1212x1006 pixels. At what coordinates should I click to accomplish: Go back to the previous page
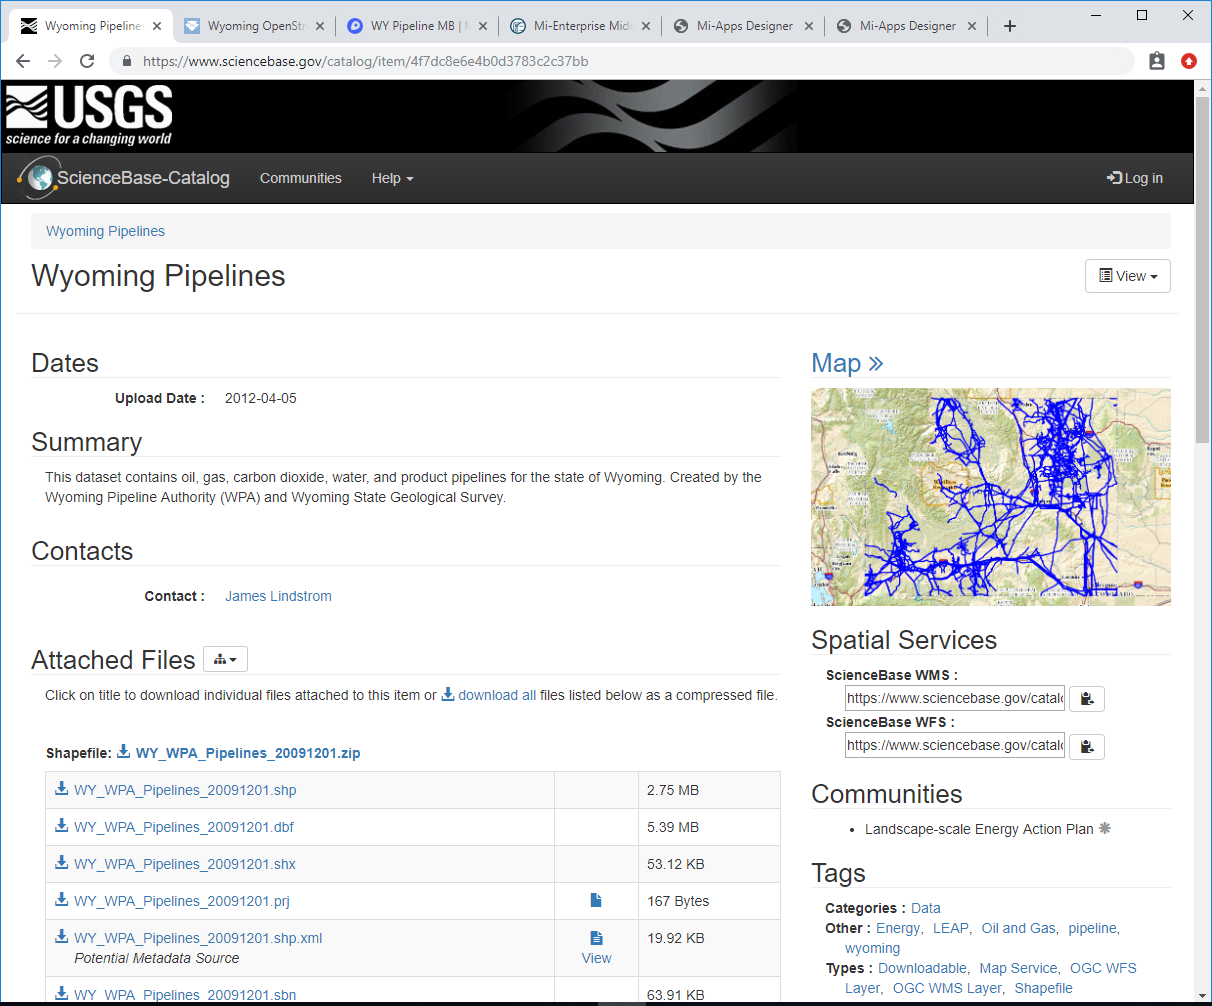click(x=23, y=61)
